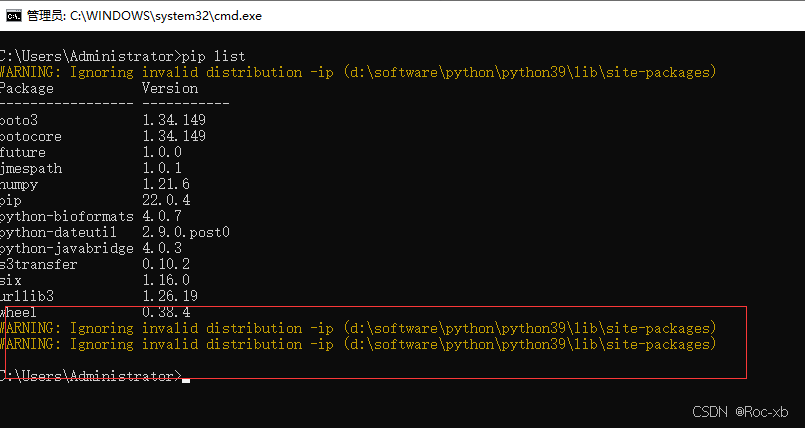Click the wheel package name
805x428 pixels.
click(x=18, y=312)
